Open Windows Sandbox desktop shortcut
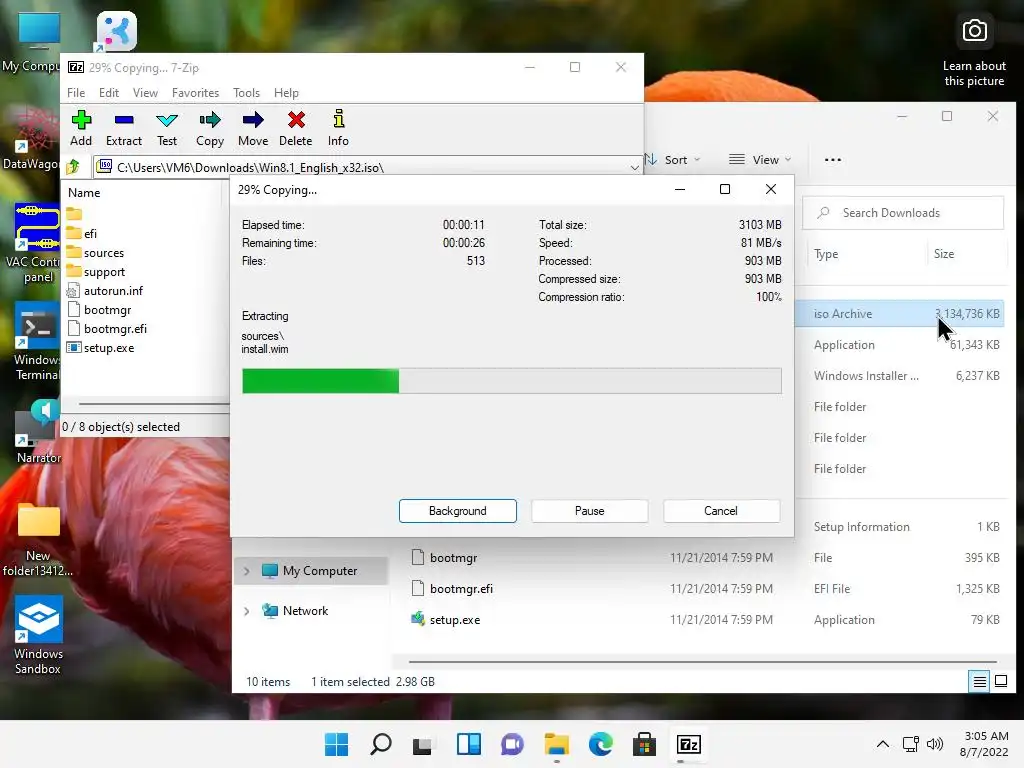Image resolution: width=1024 pixels, height=768 pixels. click(x=38, y=635)
